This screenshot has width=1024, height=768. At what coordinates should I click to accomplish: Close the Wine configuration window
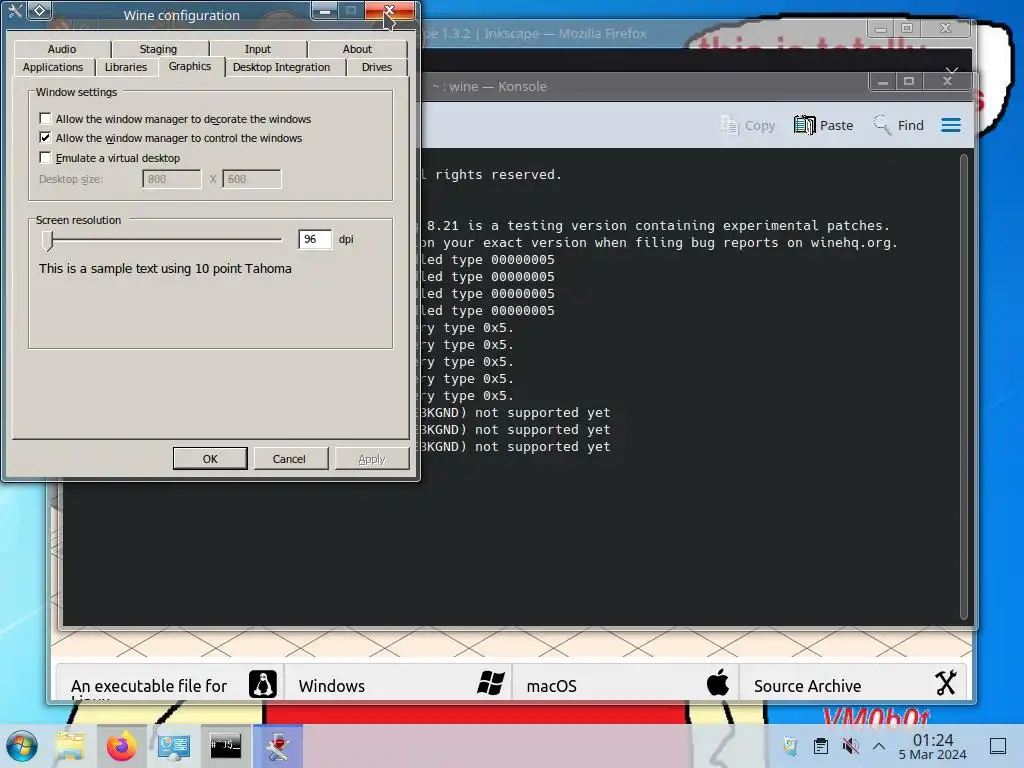(389, 10)
